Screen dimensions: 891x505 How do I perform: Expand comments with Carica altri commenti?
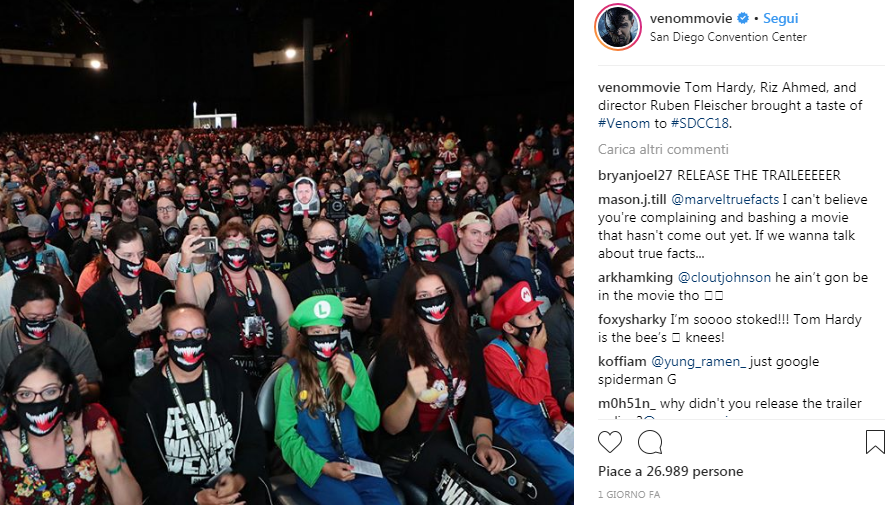click(x=663, y=149)
